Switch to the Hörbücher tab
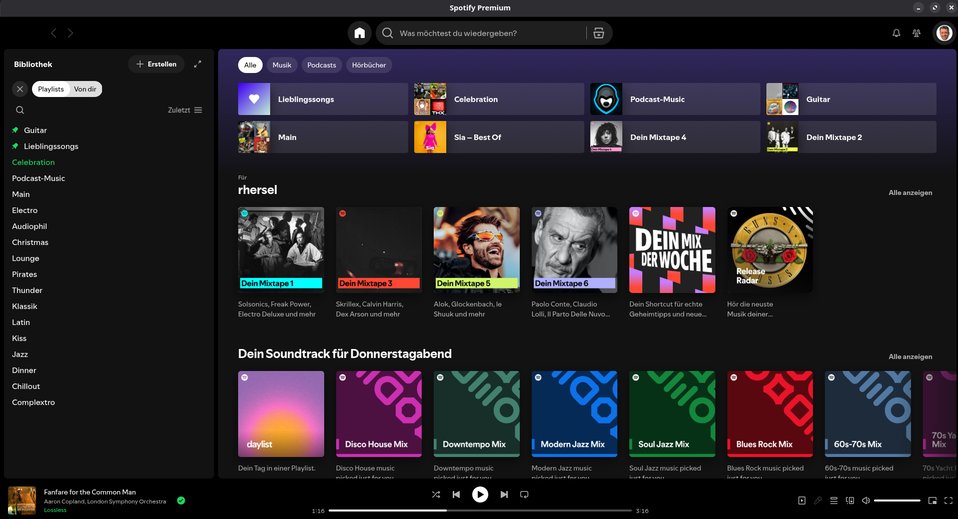958x519 pixels. pyautogui.click(x=368, y=65)
